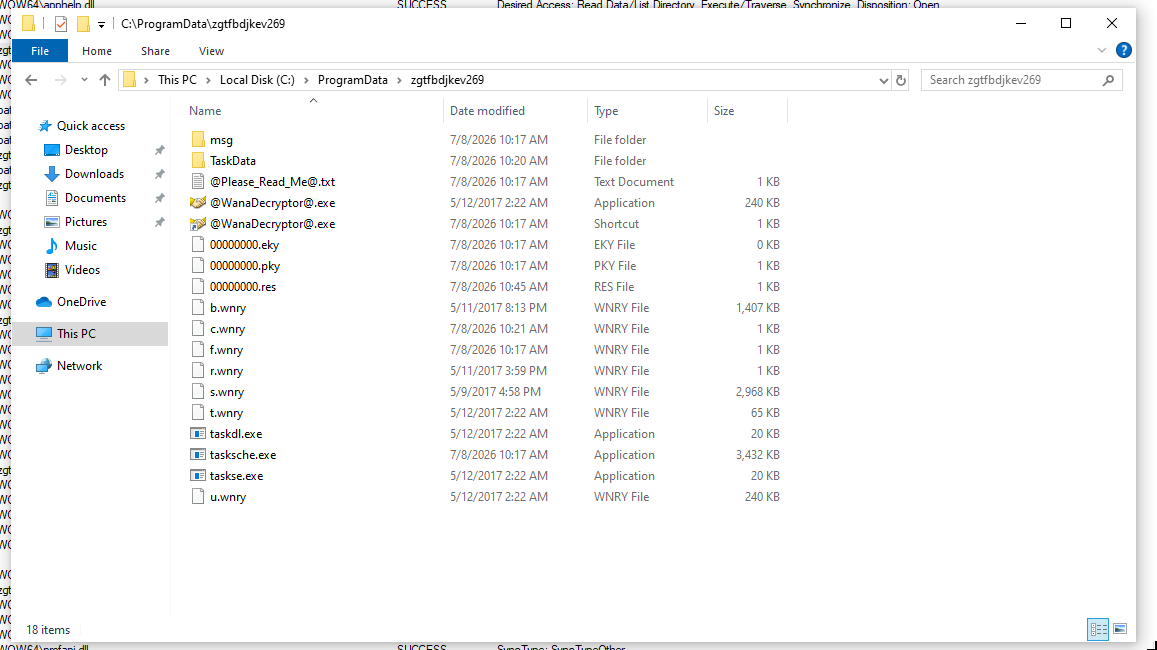Viewport: 1157px width, 650px height.
Task: Go up one level with Up arrow
Action: (x=105, y=80)
